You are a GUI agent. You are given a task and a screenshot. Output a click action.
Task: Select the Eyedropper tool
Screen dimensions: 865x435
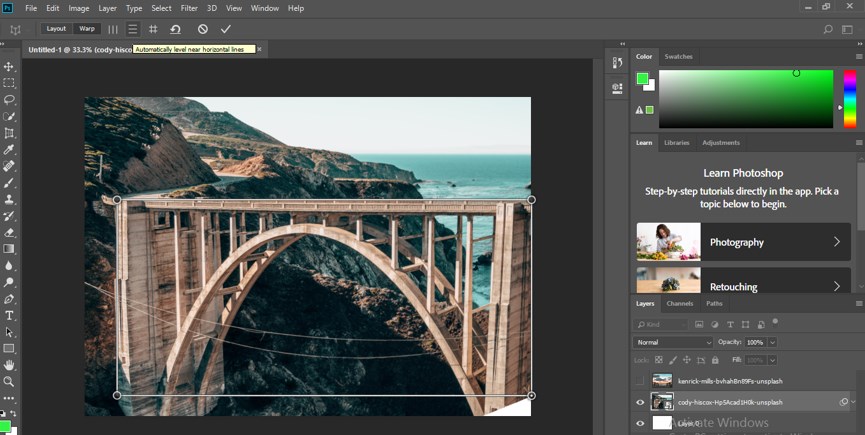click(9, 149)
